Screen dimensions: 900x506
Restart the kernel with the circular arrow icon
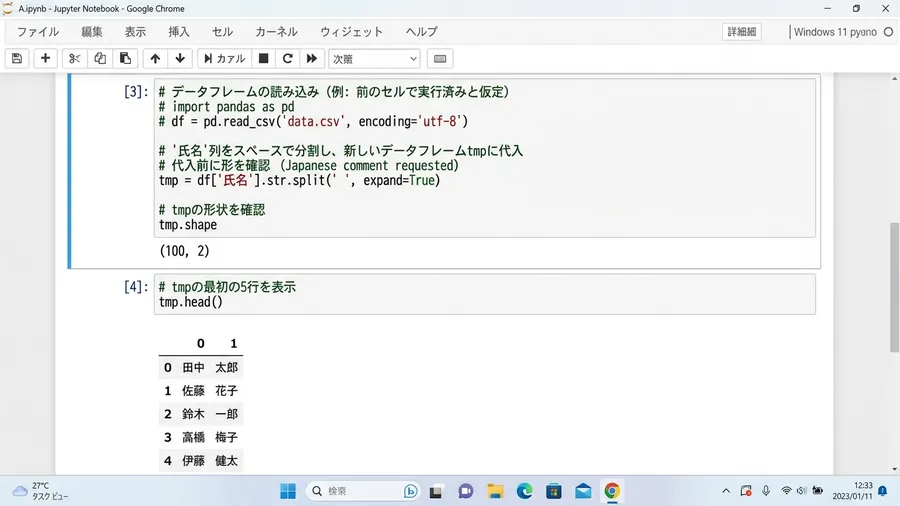[288, 59]
